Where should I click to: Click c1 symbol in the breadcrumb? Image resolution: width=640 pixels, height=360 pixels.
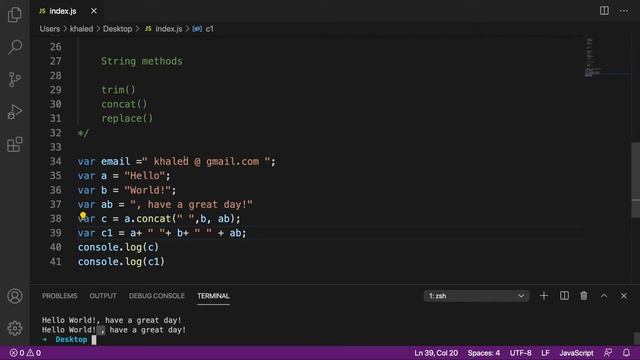tap(209, 29)
